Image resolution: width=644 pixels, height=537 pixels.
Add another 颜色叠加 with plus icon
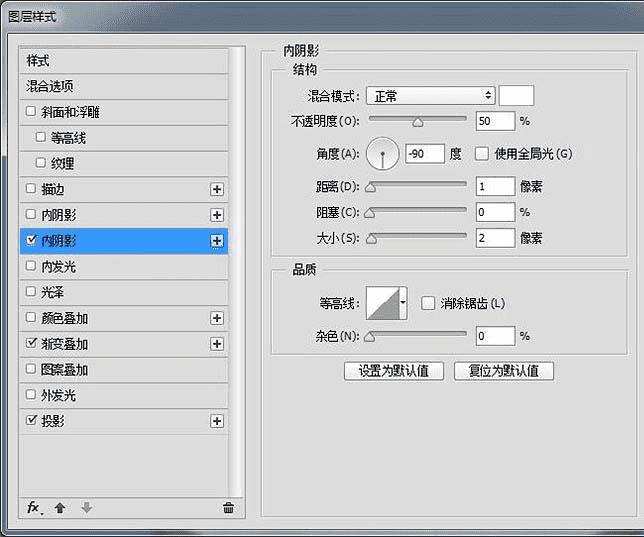pos(217,318)
